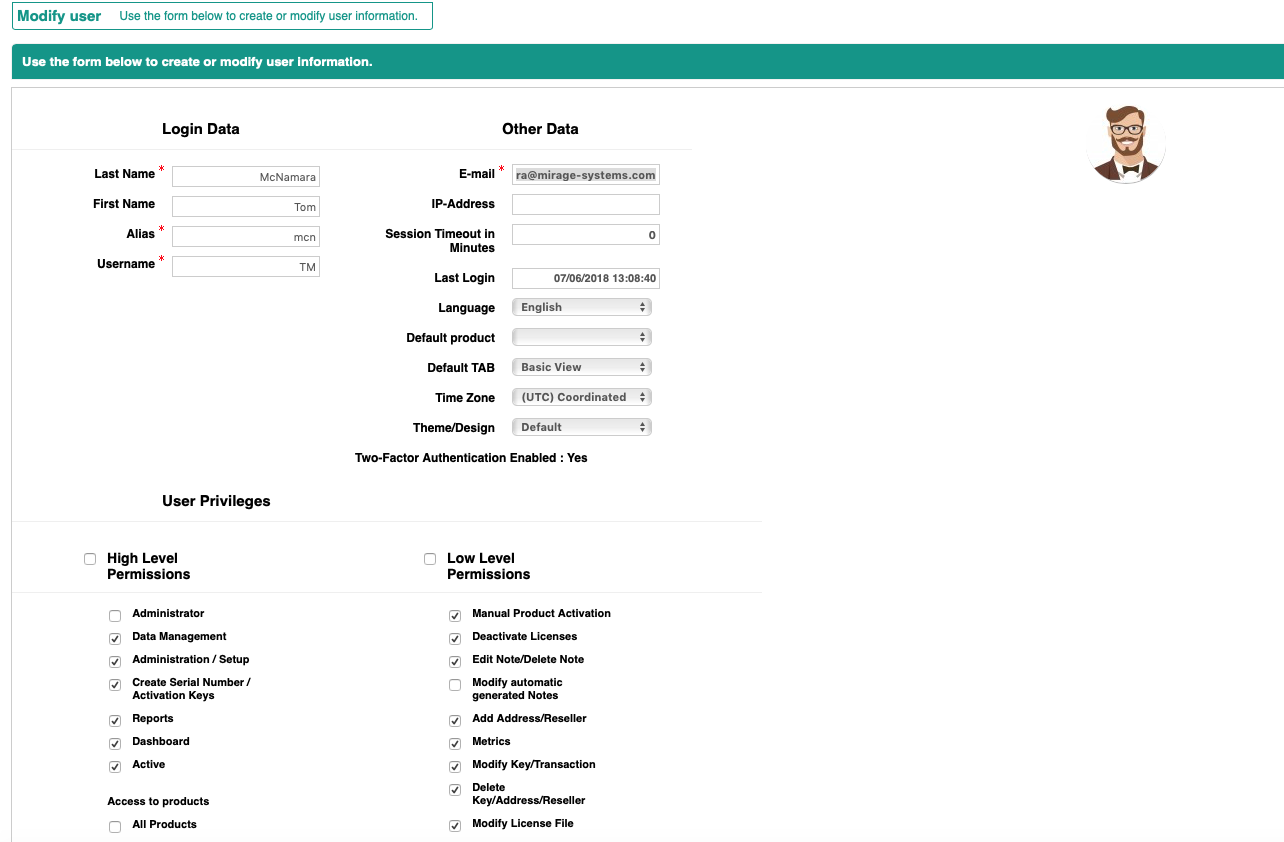Choose a Theme/Design from the dropdown
This screenshot has height=842, width=1284.
pyautogui.click(x=581, y=427)
